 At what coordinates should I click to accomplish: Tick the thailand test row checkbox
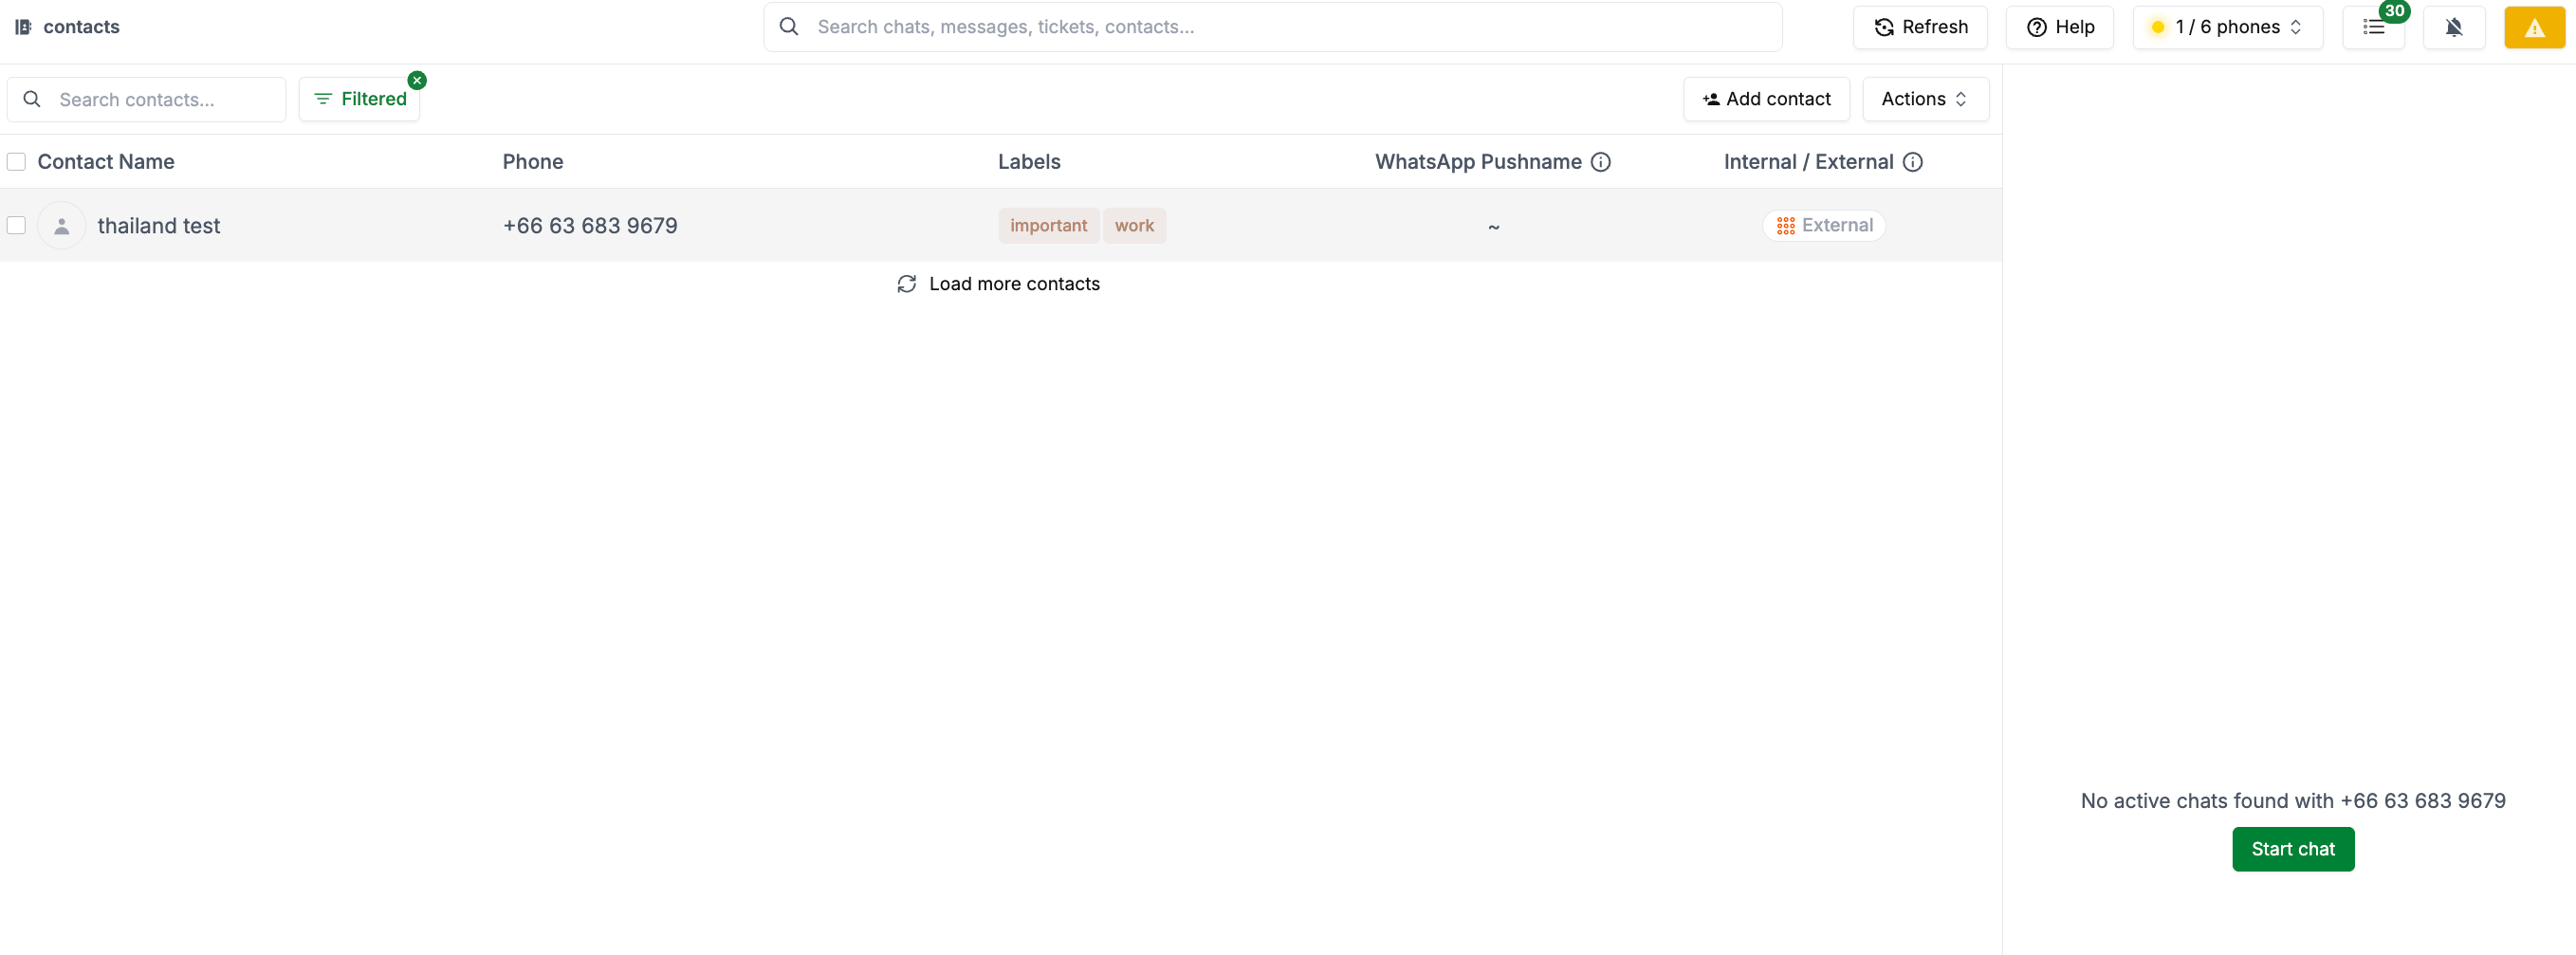[x=16, y=225]
